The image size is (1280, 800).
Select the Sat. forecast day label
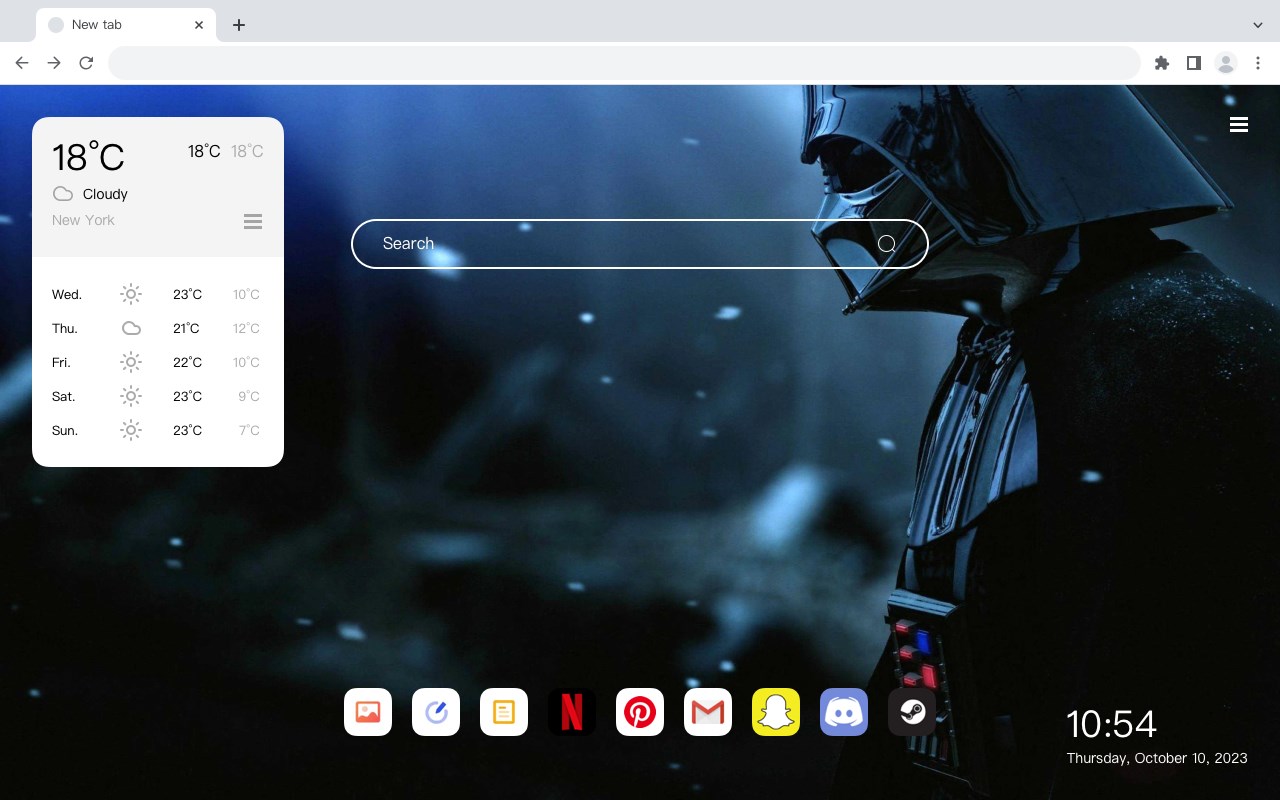[64, 396]
